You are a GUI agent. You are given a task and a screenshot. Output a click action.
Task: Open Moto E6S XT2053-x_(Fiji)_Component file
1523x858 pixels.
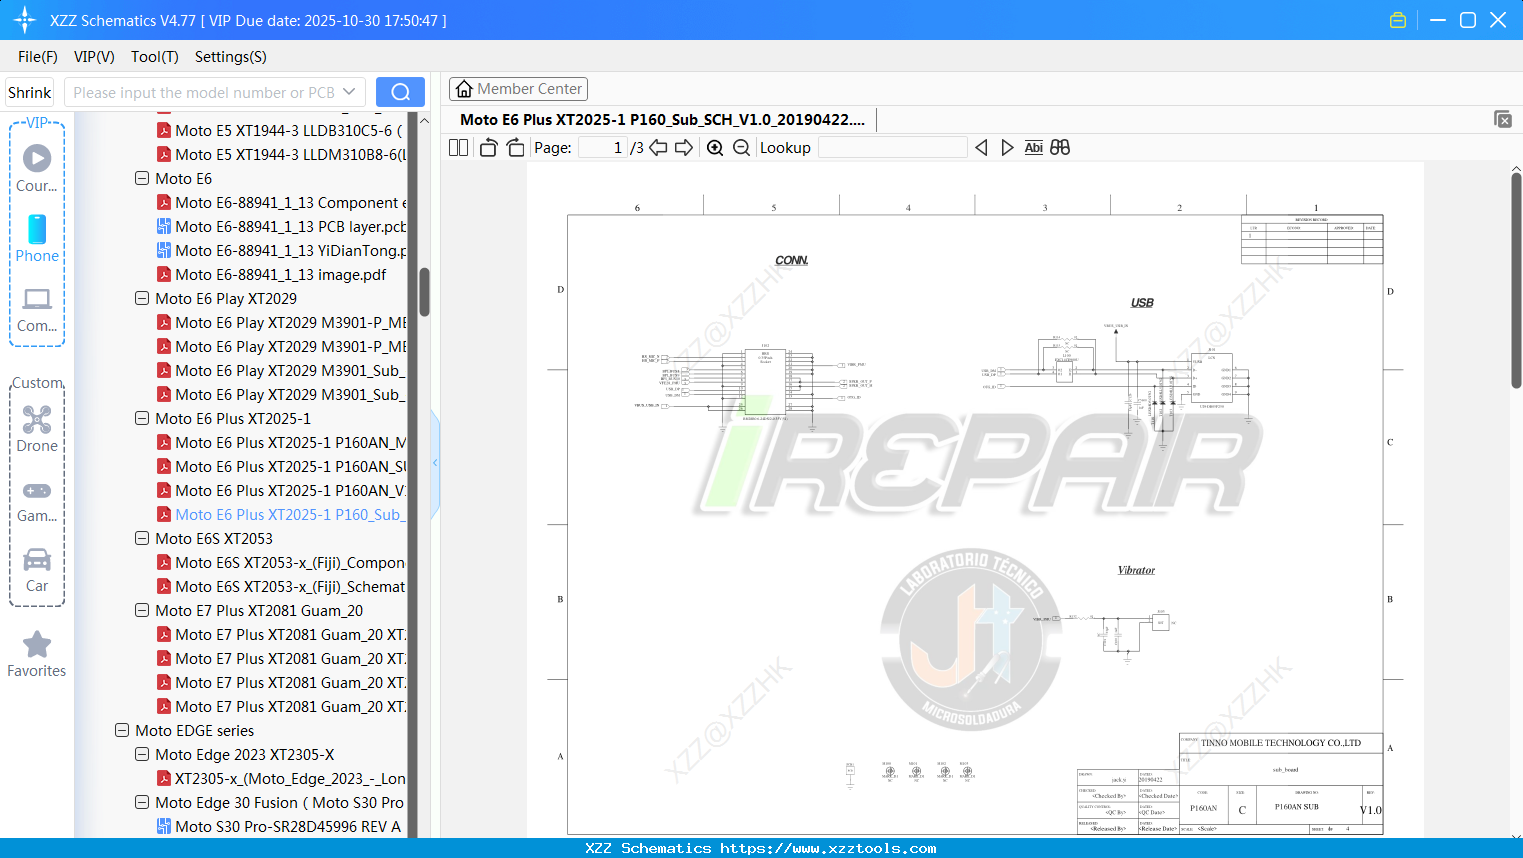[x=281, y=563]
